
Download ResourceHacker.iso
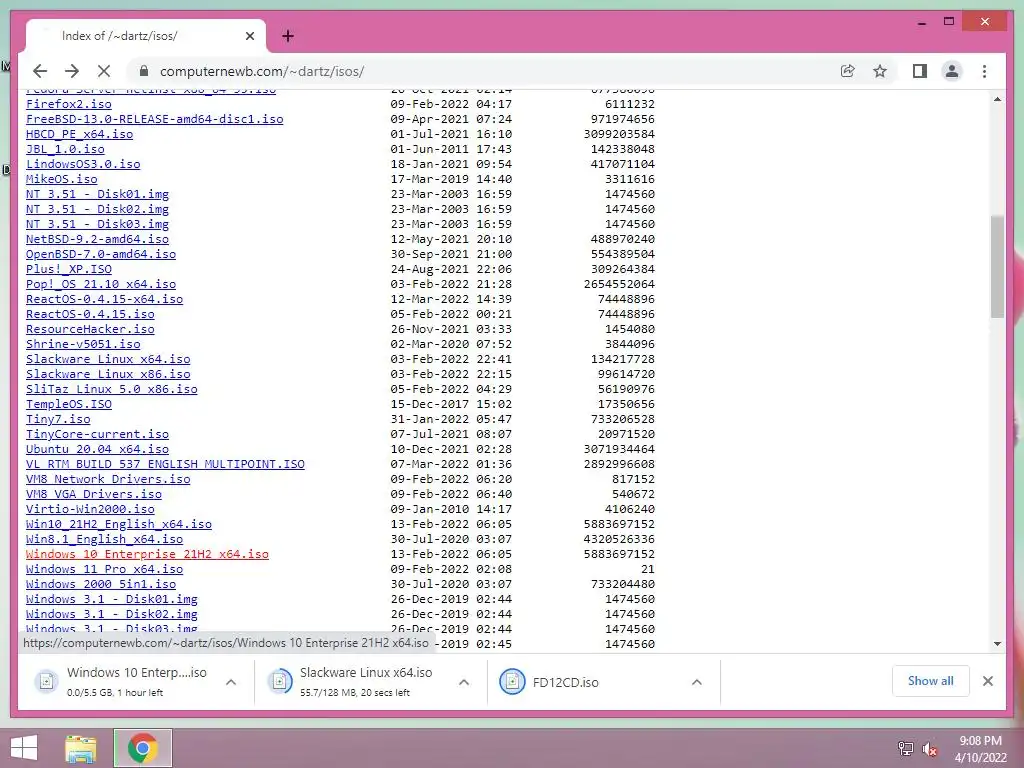90,329
